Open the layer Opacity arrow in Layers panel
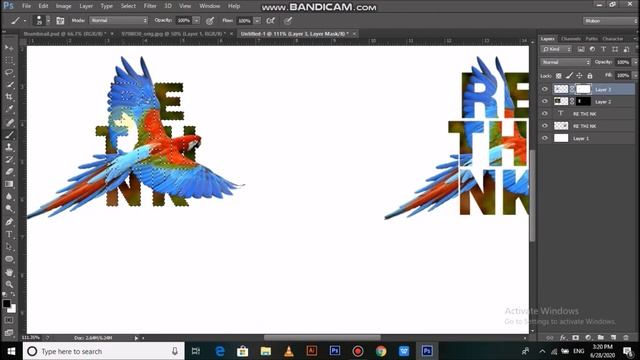Screen dimensions: 640x360 635,62
